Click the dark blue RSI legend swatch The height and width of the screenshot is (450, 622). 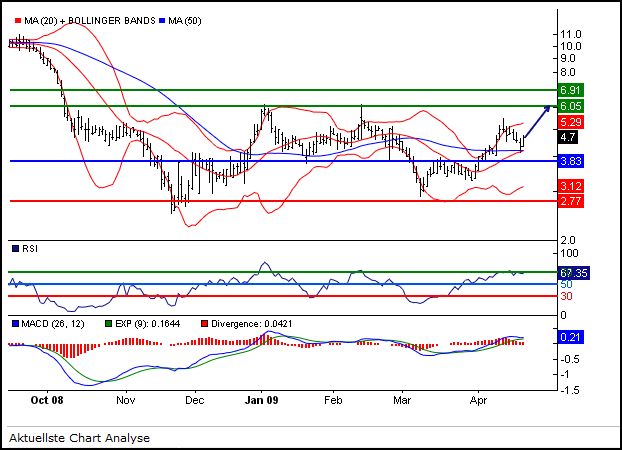coord(15,249)
